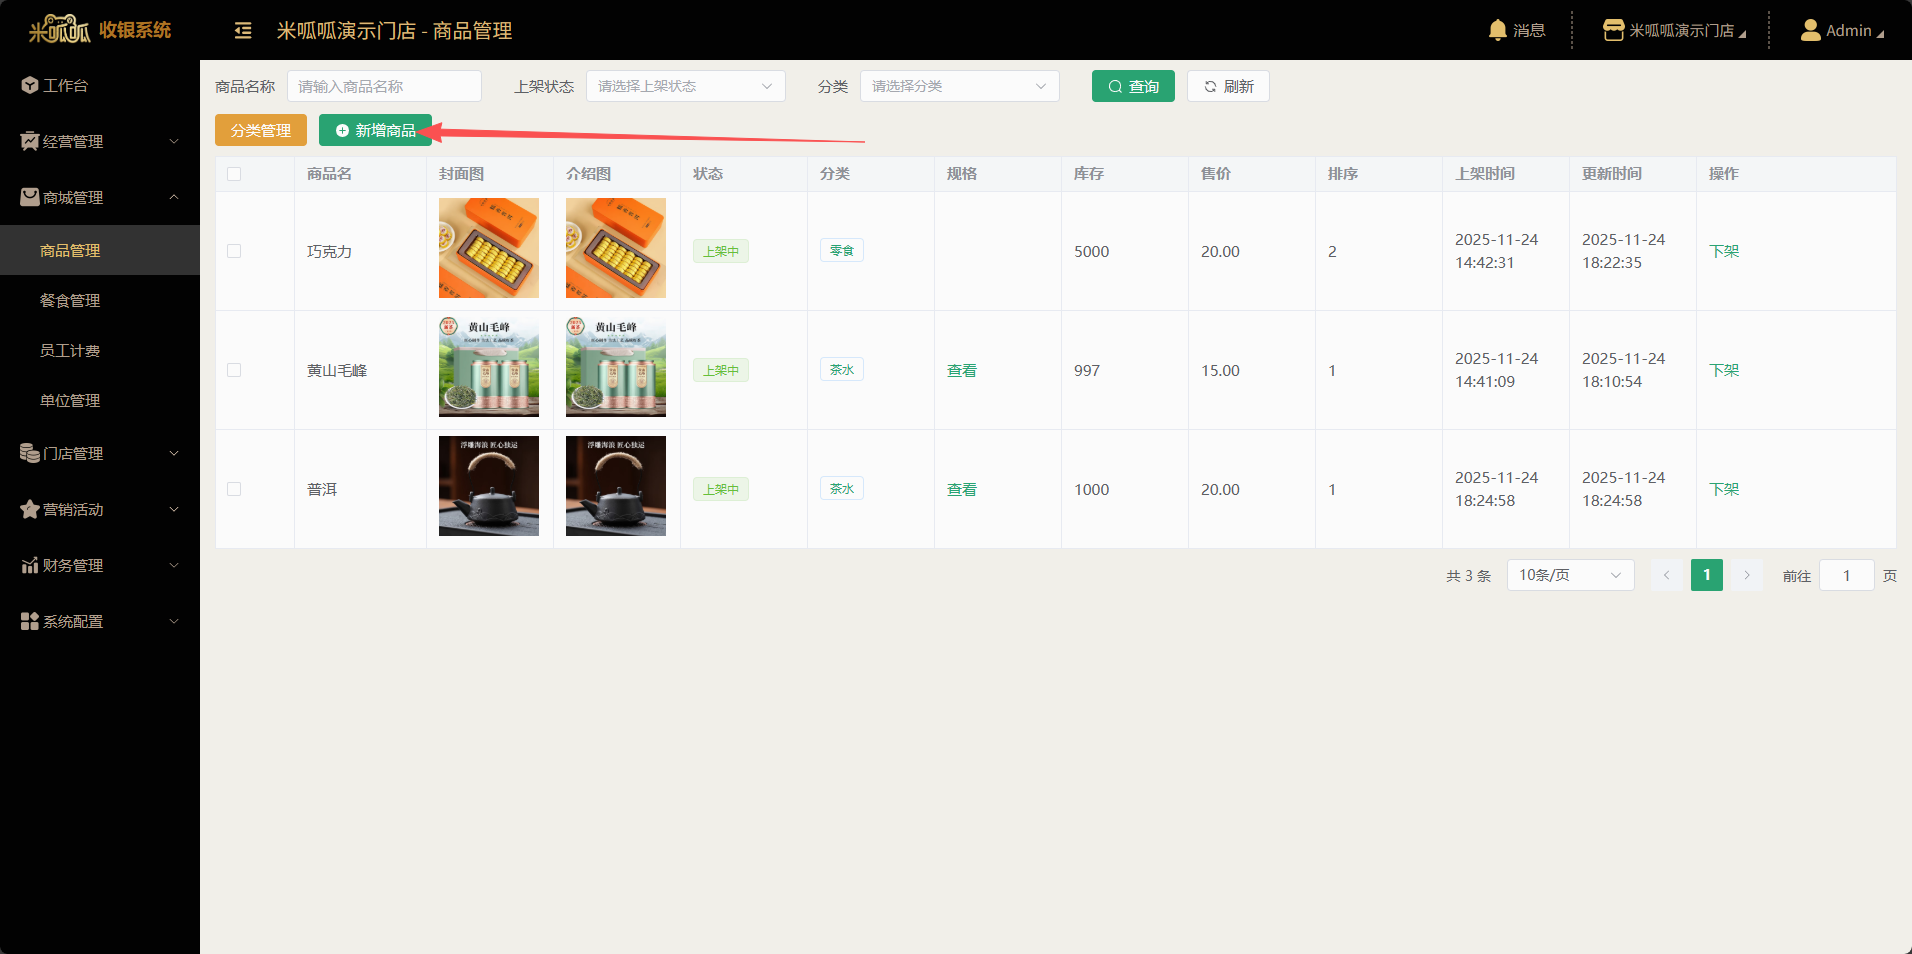Click 下架 link for 黄山毛峰
This screenshot has height=954, width=1912.
click(1724, 370)
